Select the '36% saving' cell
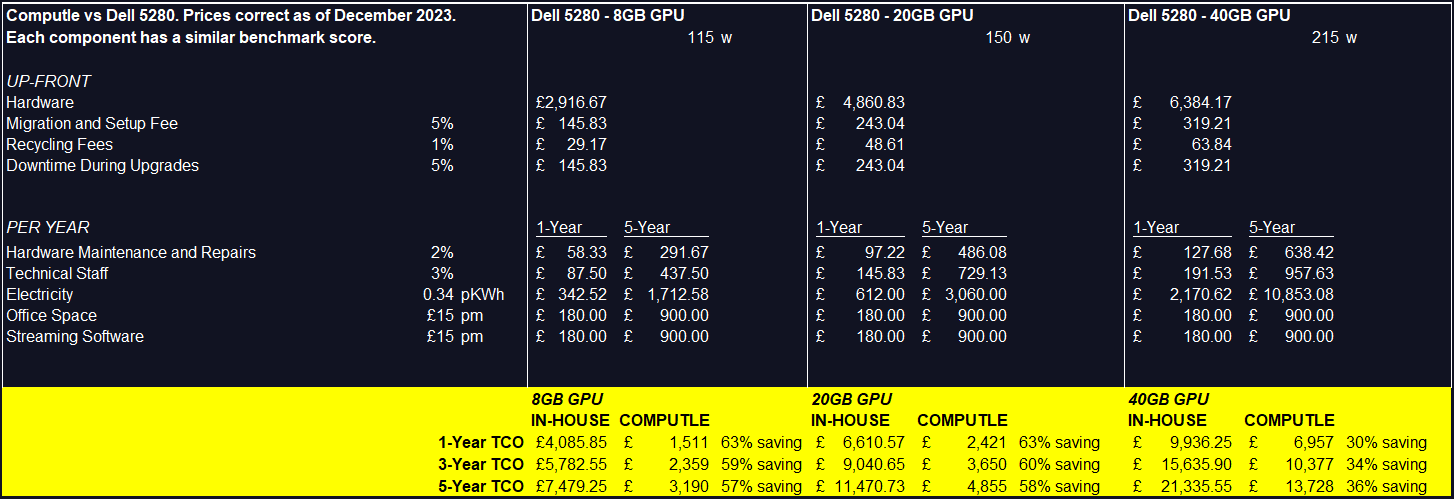The height and width of the screenshot is (499, 1454). tap(1384, 486)
